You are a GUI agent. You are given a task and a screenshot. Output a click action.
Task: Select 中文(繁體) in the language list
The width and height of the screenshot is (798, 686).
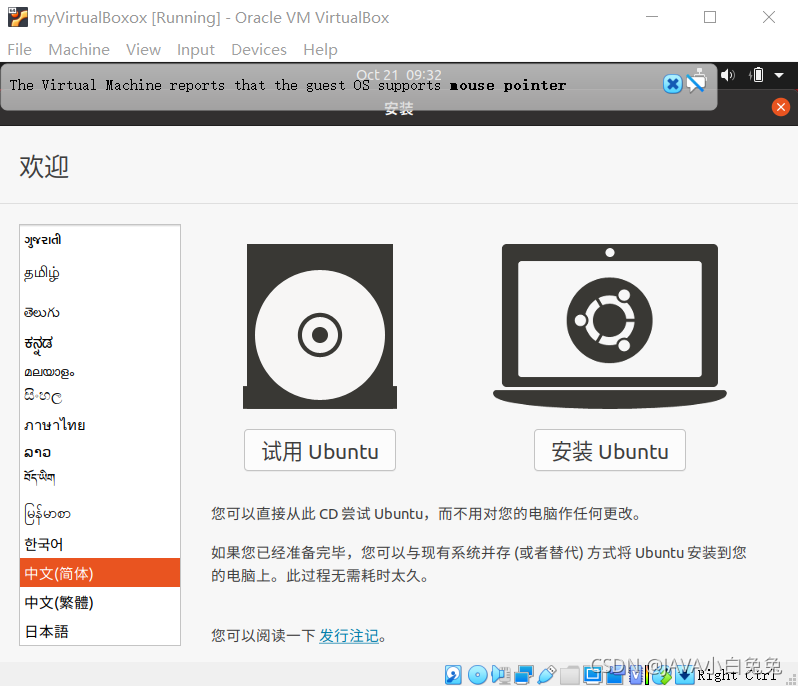click(x=100, y=603)
